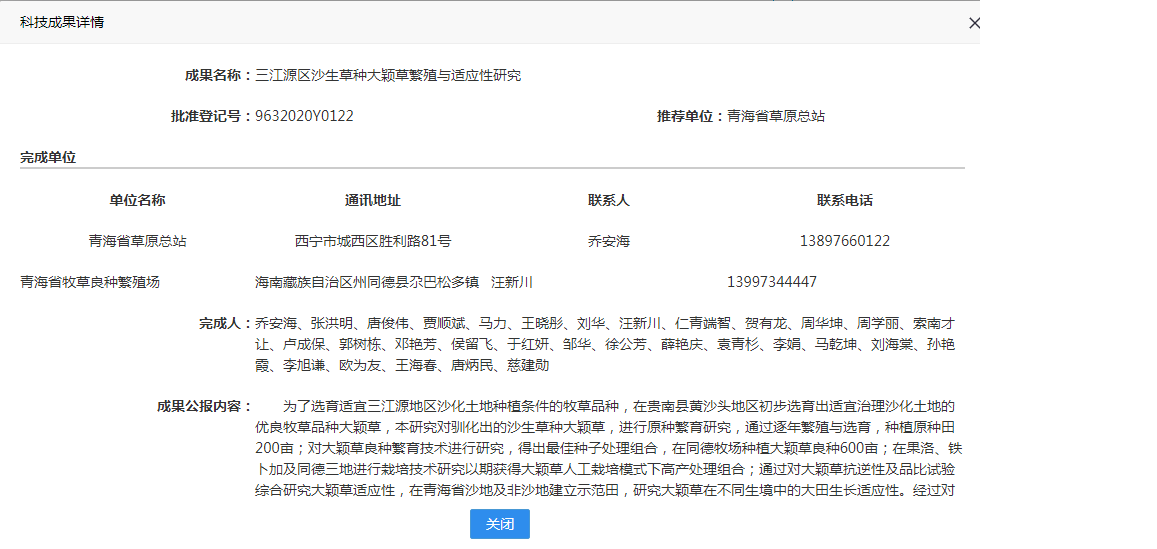Click phone number 13897660122
1157x549 pixels.
click(845, 241)
